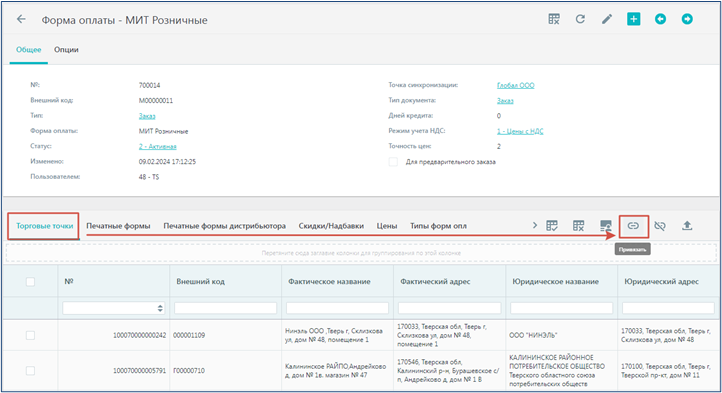Screen dimensions: 722x393
Task: Sort by the № column header
Action: tap(69, 282)
